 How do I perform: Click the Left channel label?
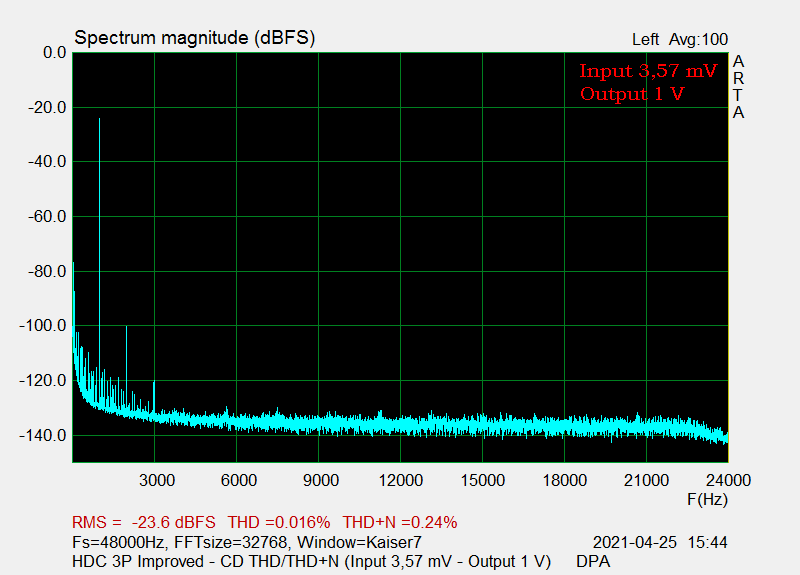coord(645,39)
